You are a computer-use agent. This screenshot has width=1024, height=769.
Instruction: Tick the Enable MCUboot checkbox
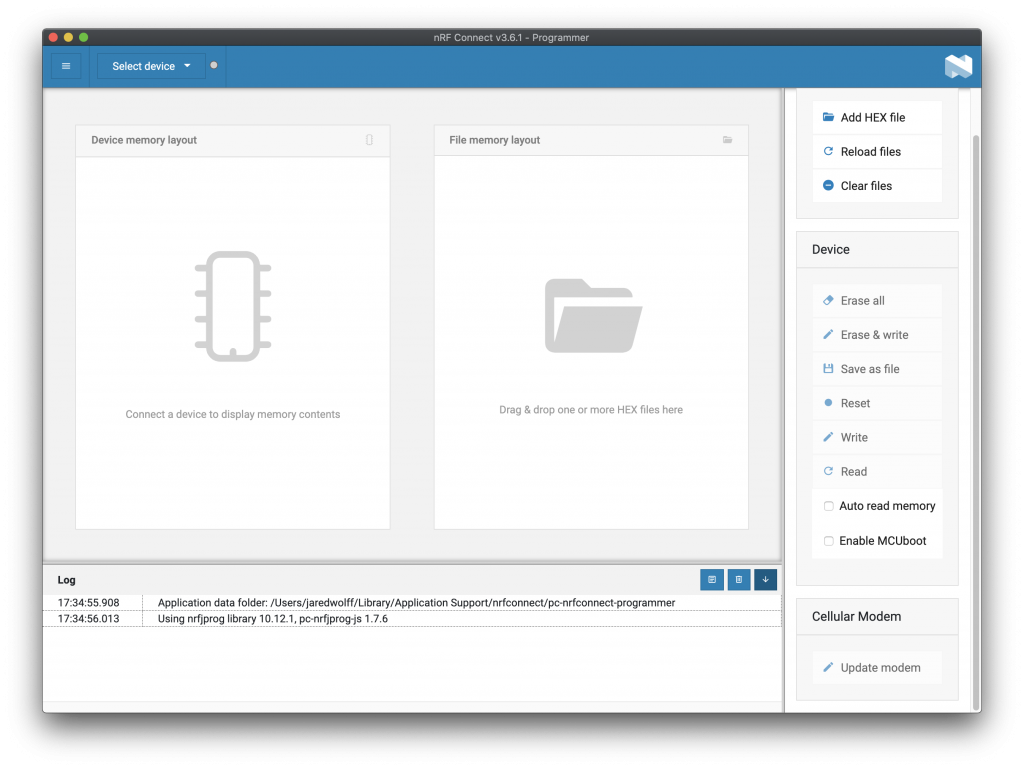tap(829, 541)
